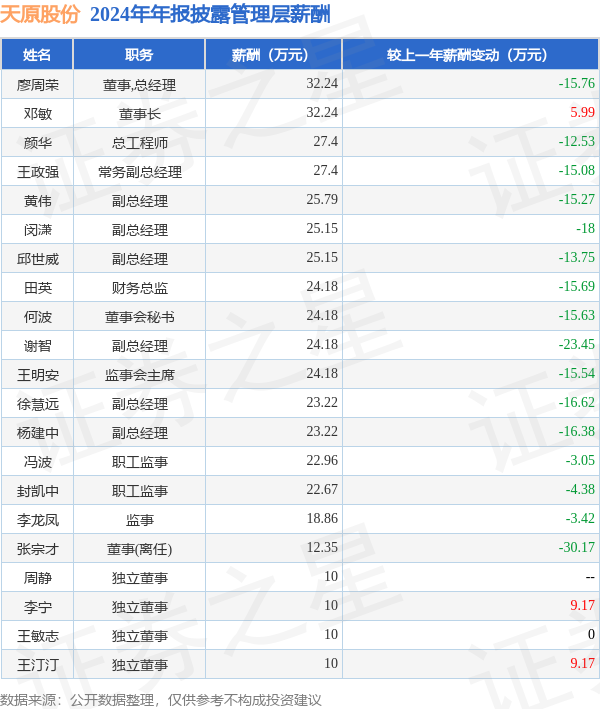
Task: Click the name 颜华
Action: (x=38, y=142)
